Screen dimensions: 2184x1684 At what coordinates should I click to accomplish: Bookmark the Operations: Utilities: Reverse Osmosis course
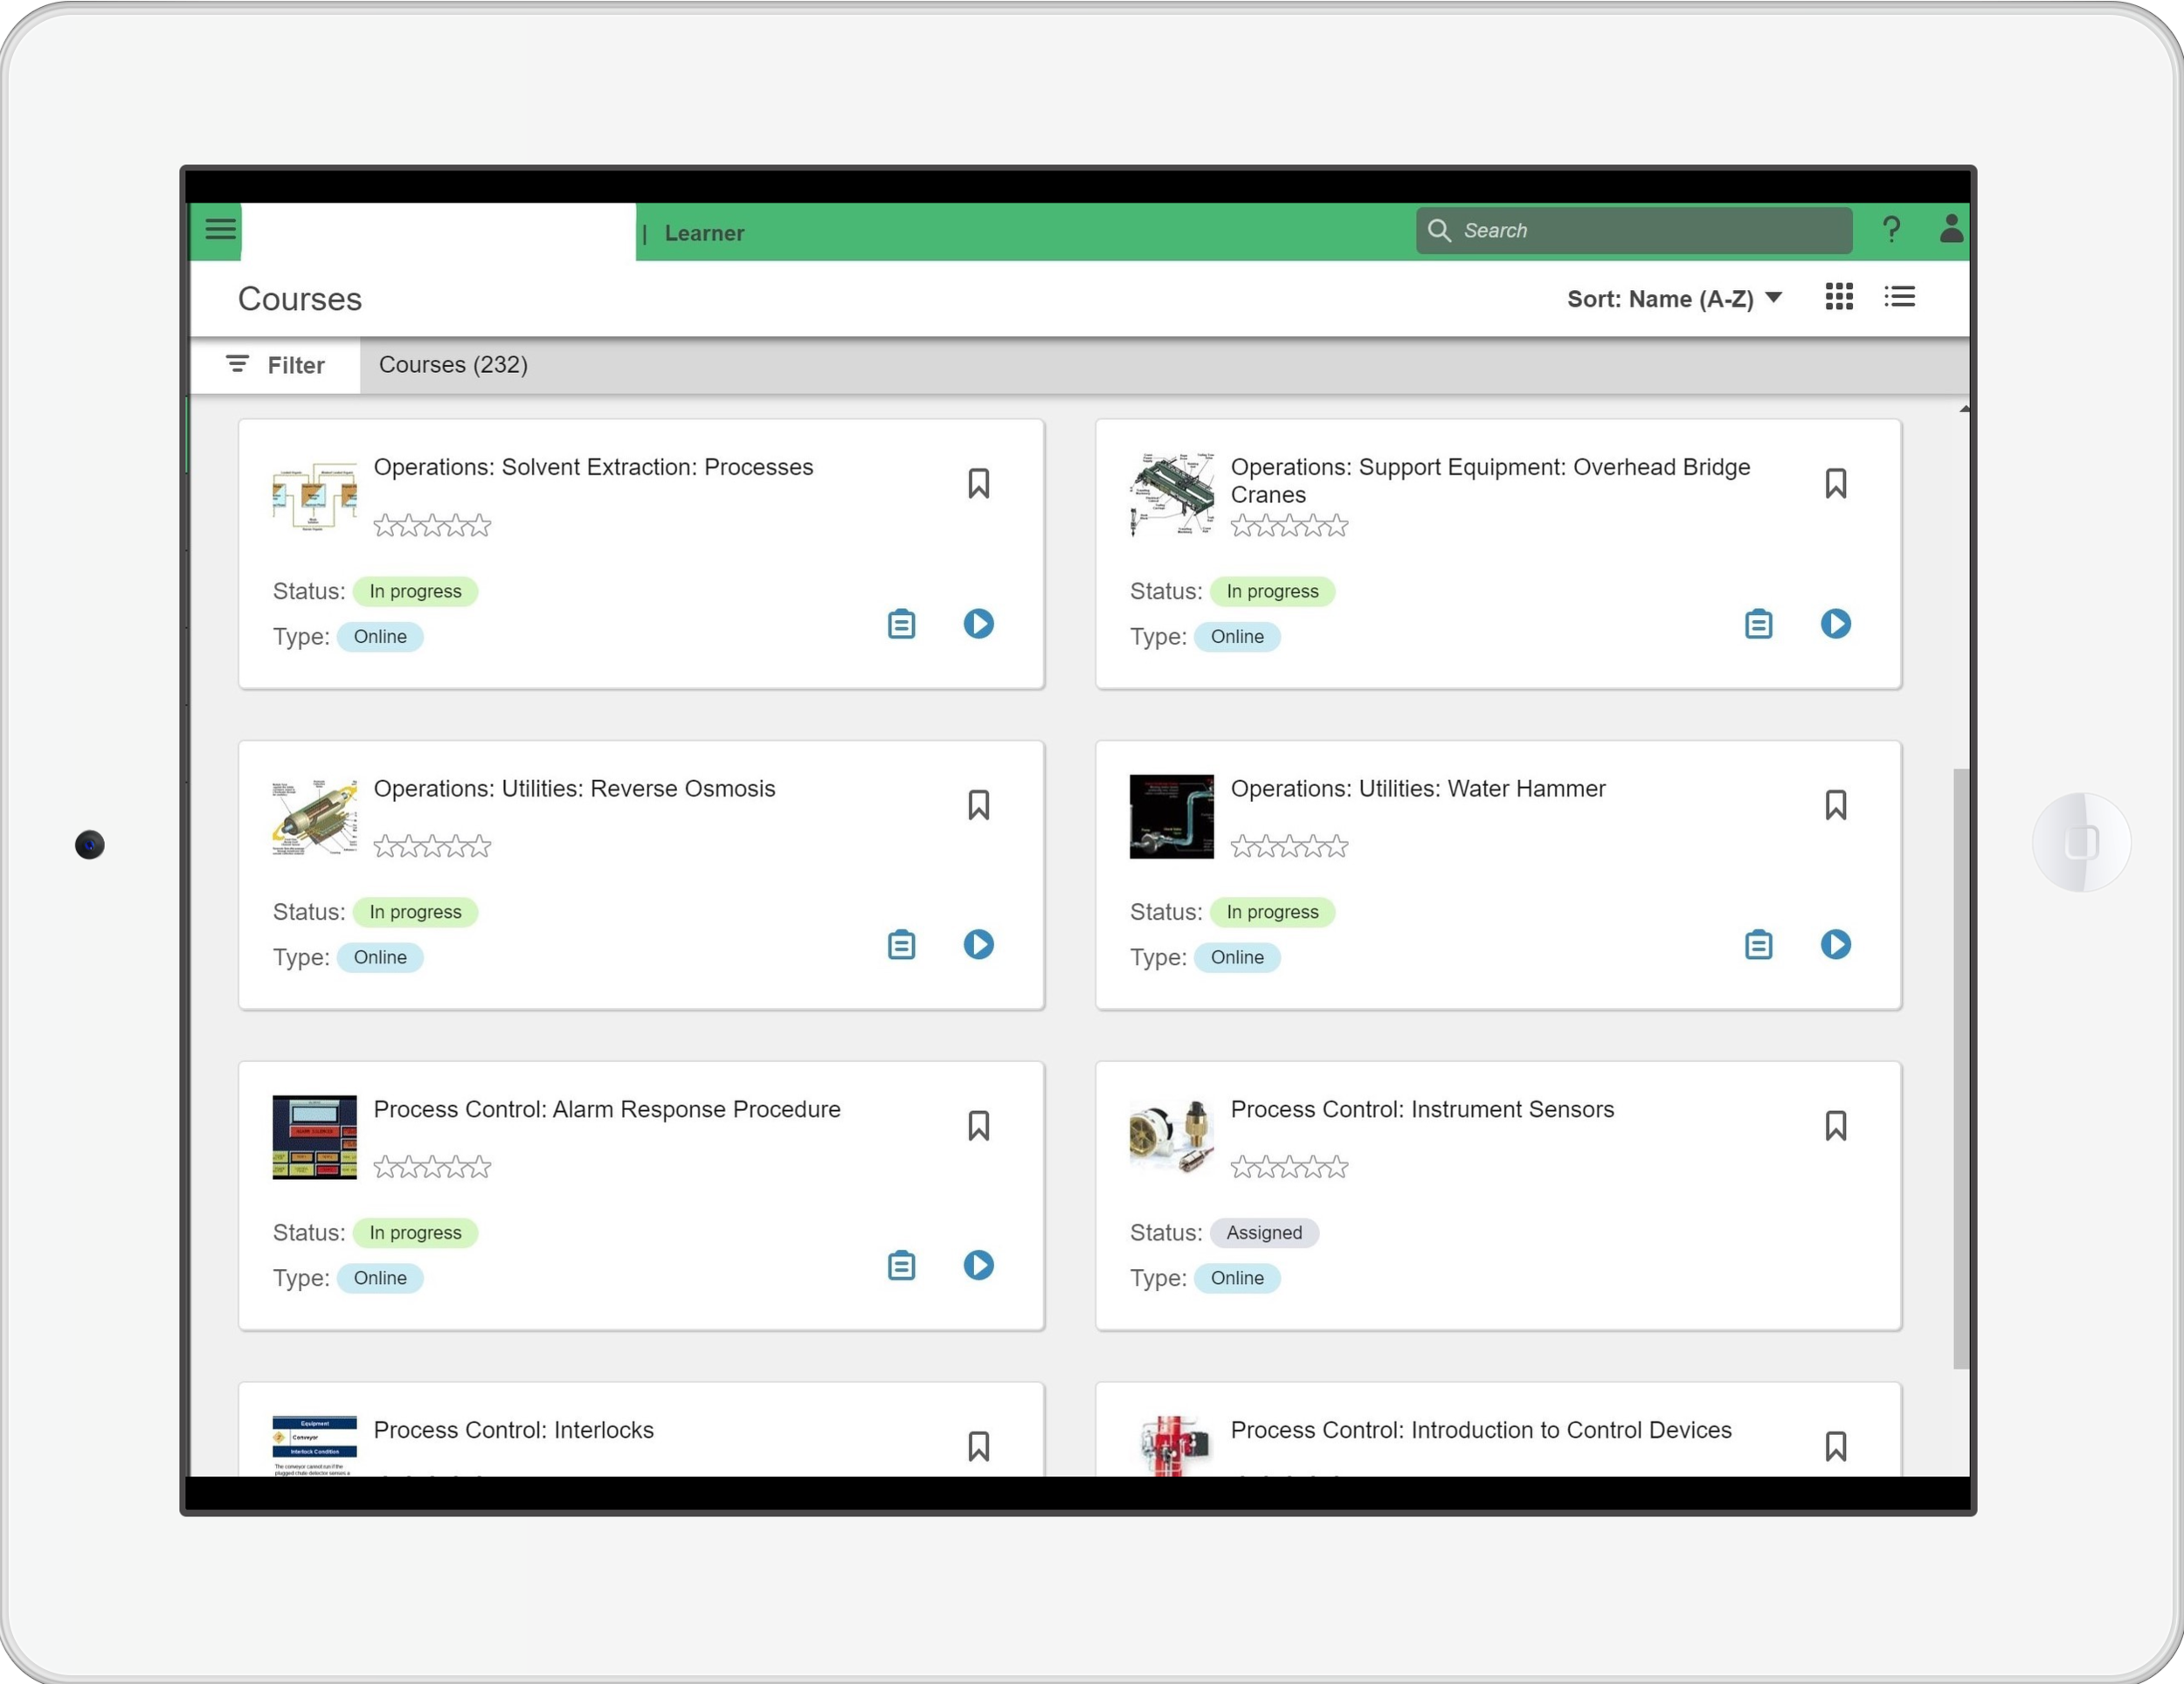978,804
